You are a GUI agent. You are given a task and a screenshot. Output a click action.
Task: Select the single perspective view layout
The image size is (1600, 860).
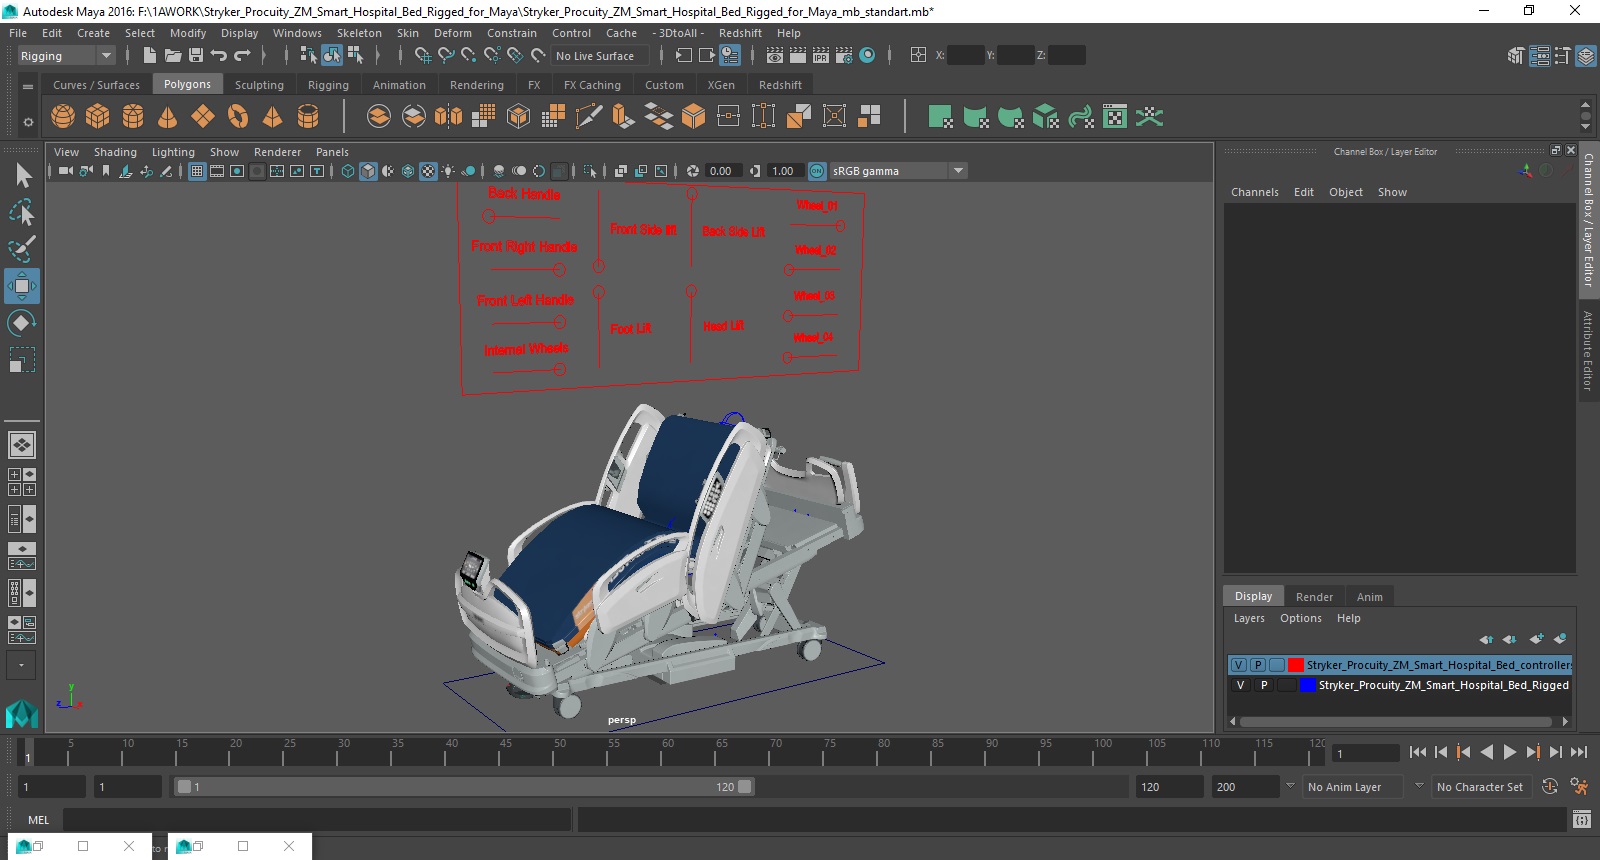[22, 445]
